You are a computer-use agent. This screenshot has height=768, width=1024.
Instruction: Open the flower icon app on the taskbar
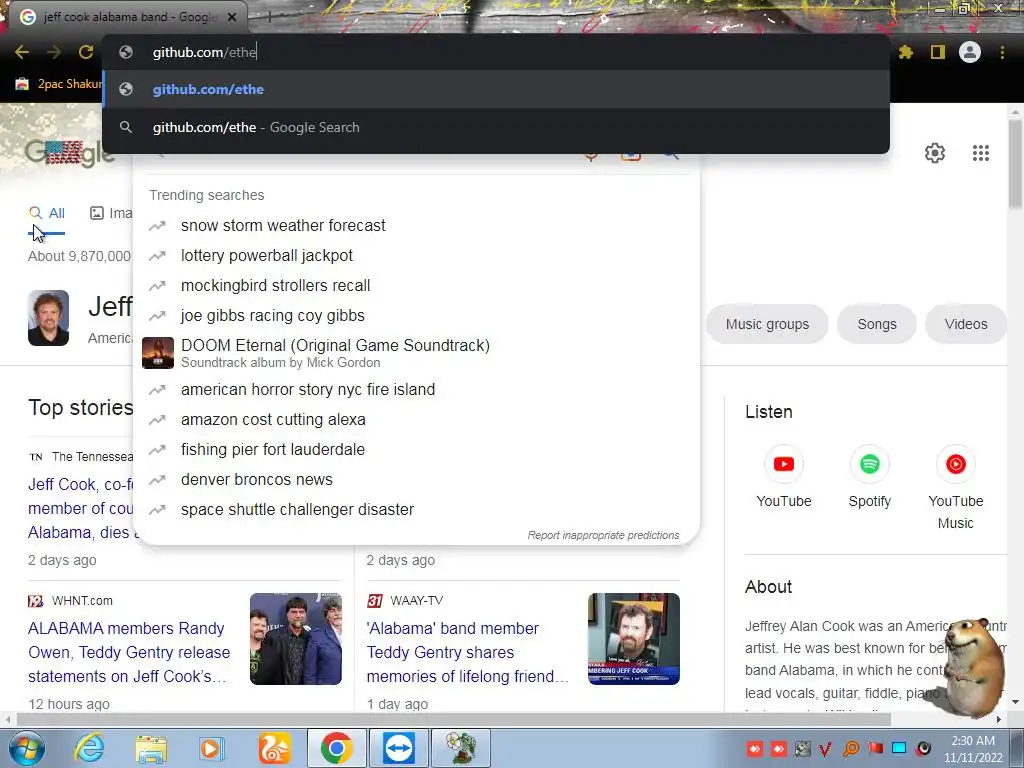461,748
